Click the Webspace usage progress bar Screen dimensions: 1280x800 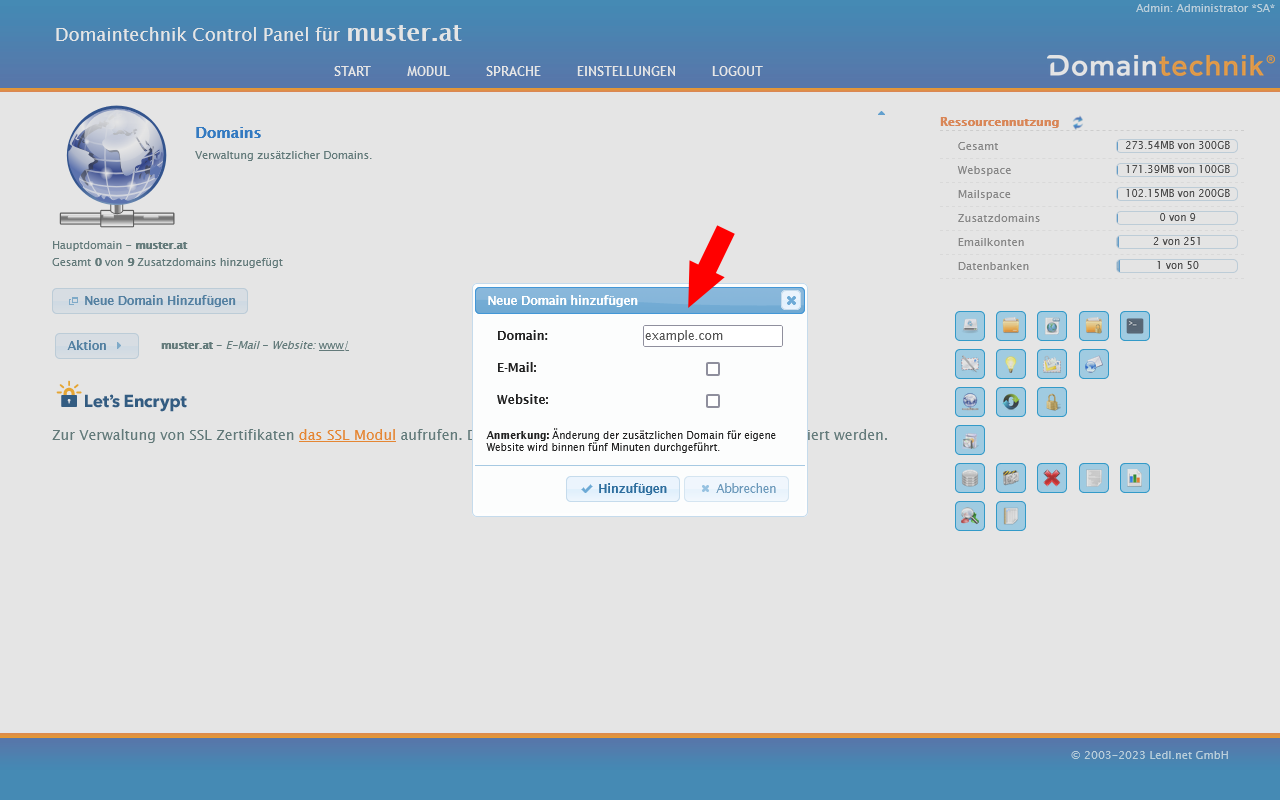[x=1177, y=170]
